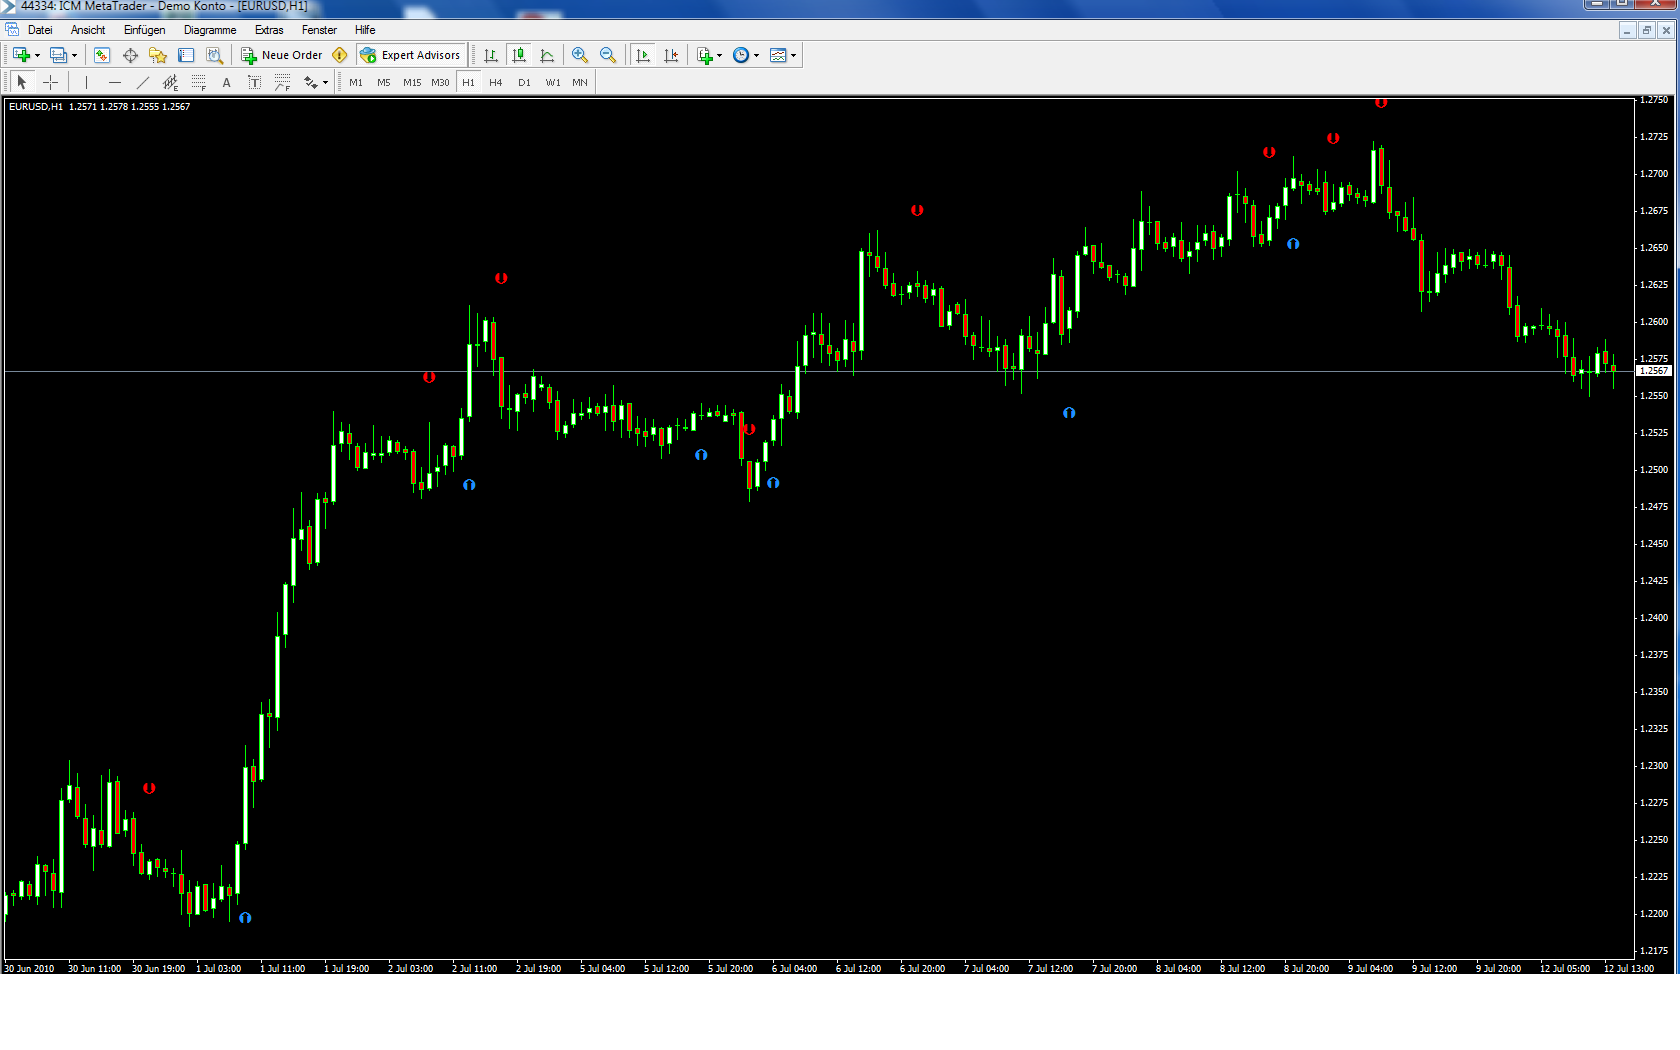Open the Strategy Tester magnifier icon
This screenshot has width=1680, height=1050.
pos(214,55)
